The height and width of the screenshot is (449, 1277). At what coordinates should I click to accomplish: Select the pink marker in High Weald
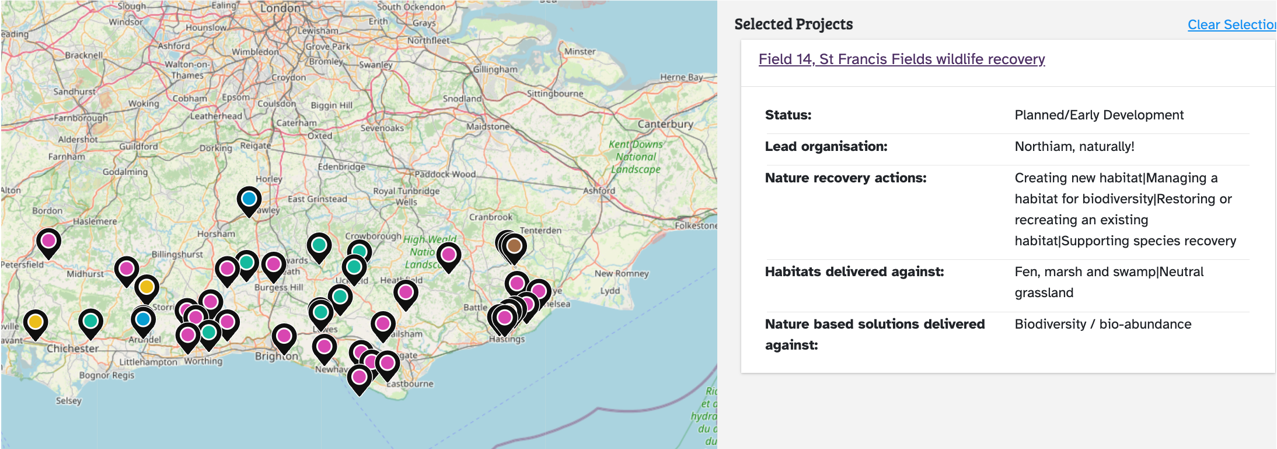point(449,256)
